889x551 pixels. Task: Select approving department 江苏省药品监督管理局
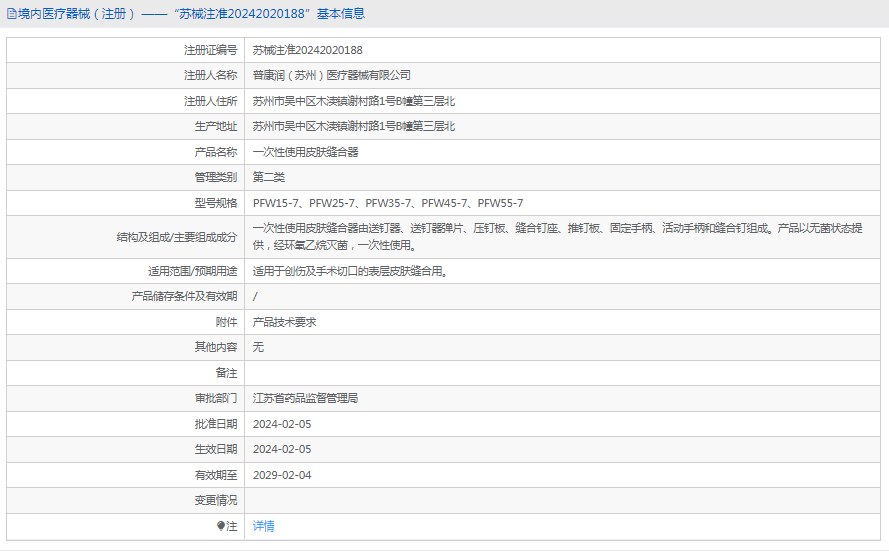click(306, 398)
